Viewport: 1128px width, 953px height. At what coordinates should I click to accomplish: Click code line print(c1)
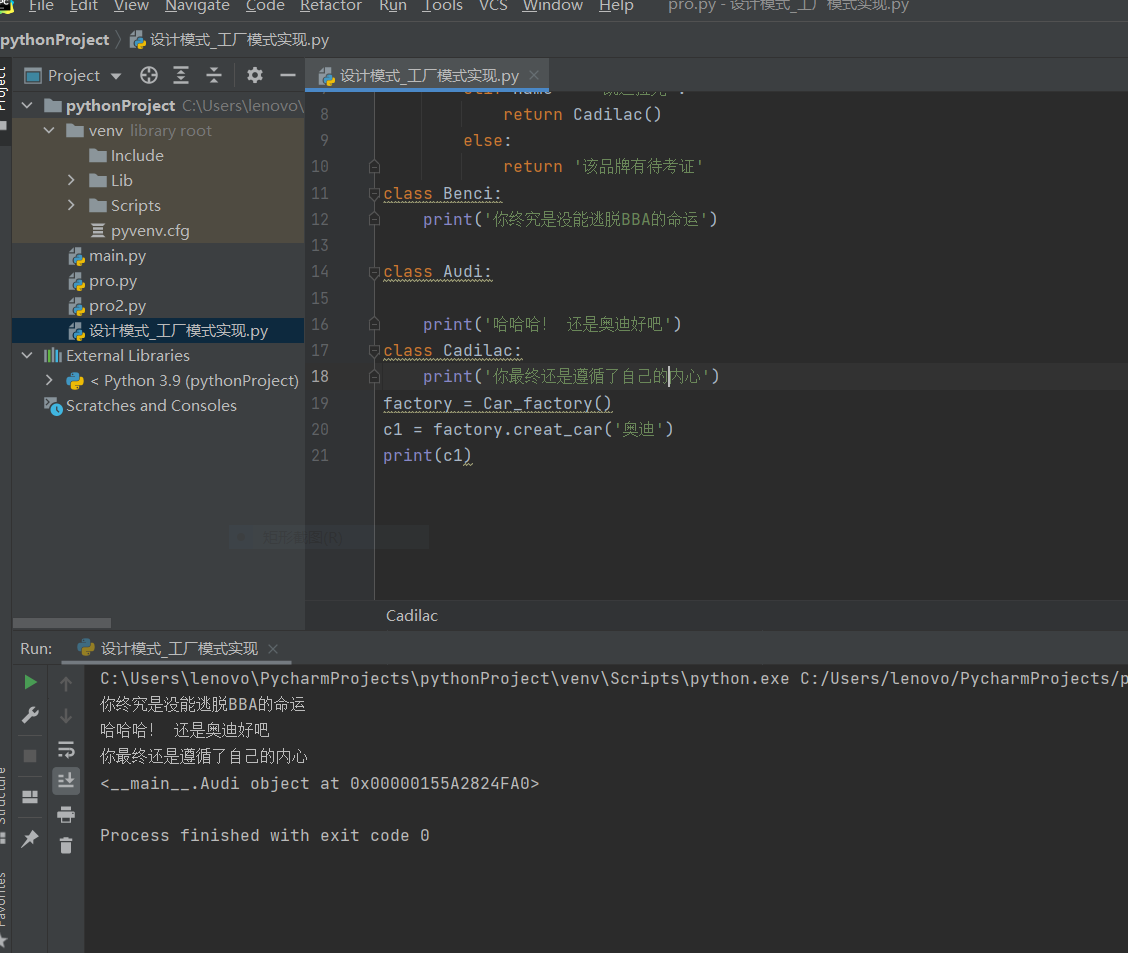427,455
